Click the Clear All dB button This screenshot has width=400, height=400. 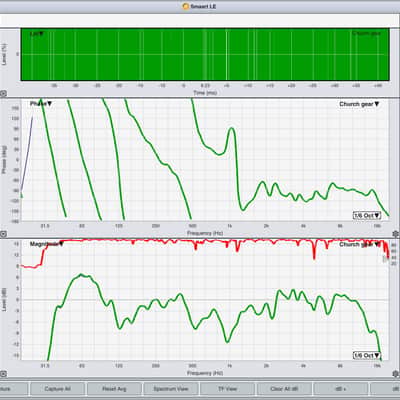pos(284,389)
